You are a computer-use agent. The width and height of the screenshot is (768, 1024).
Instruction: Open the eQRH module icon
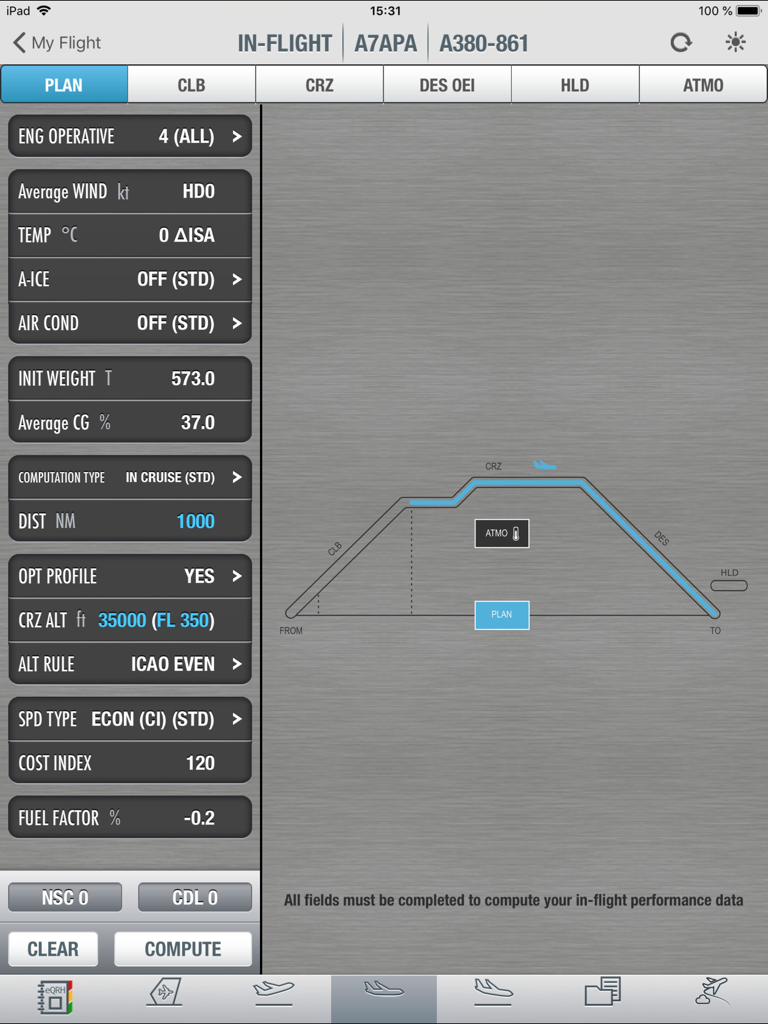tap(55, 996)
